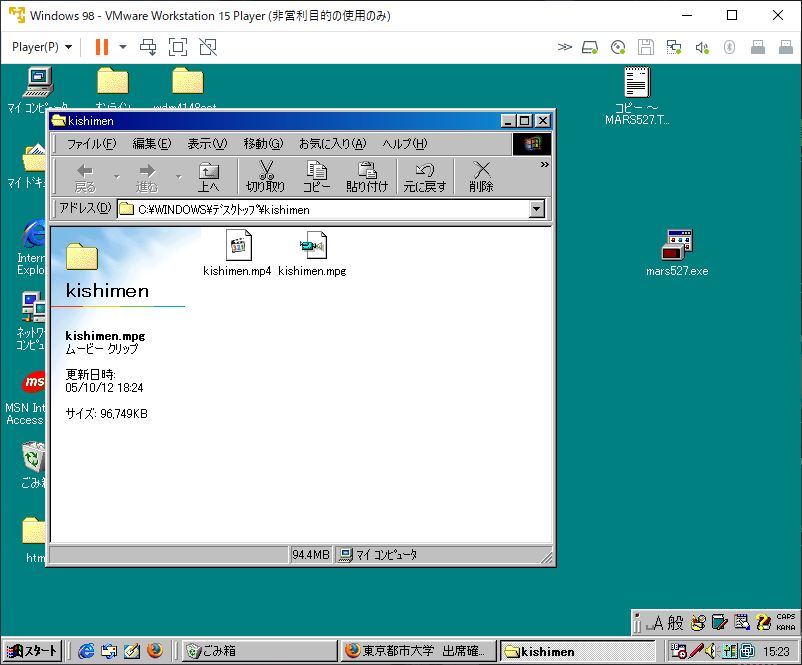Open the 移動(G) menu
The image size is (802, 665).
pos(263,144)
